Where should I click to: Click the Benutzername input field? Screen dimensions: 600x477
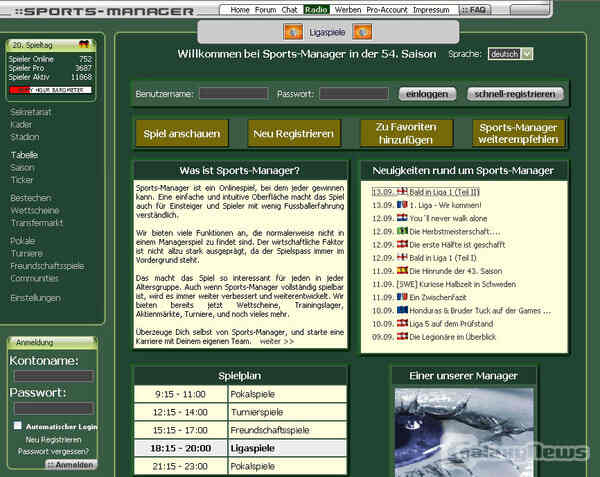click(233, 94)
